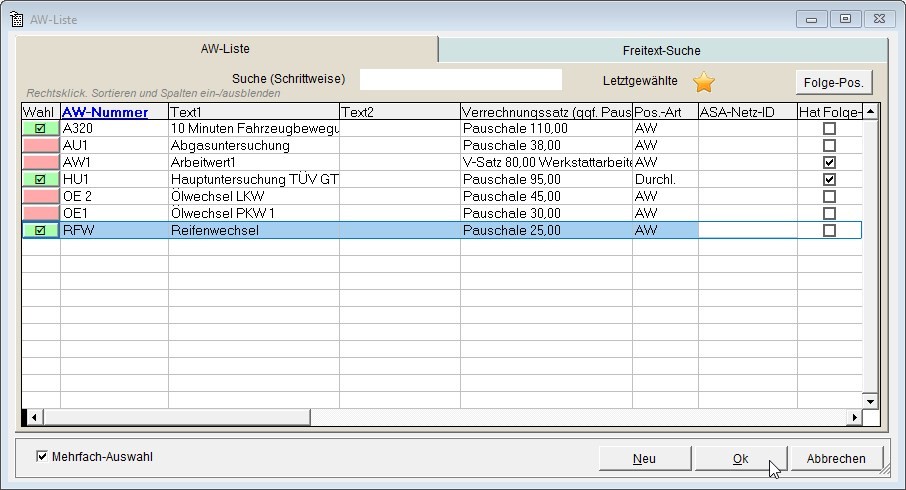Click the Pauschale 38,00 cell
The width and height of the screenshot is (906, 490).
pyautogui.click(x=547, y=145)
